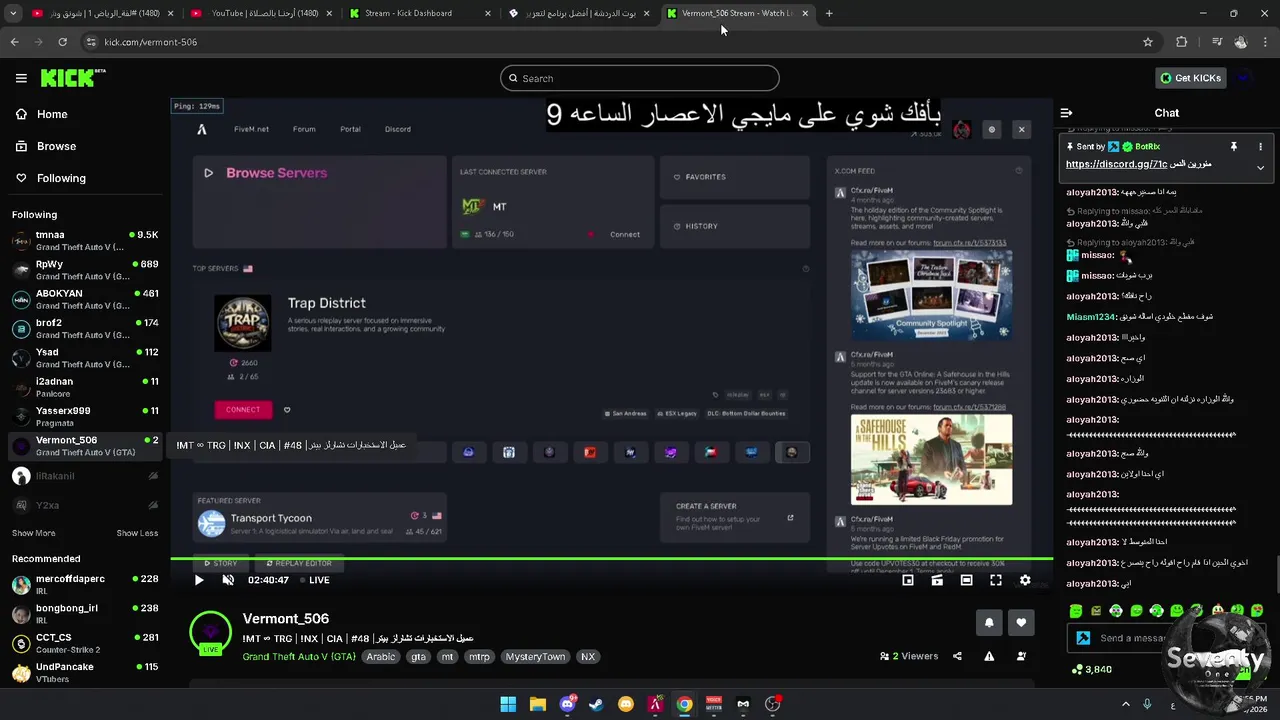The width and height of the screenshot is (1280, 720).
Task: Open the Grand Theft Auto V category link
Action: [299, 657]
